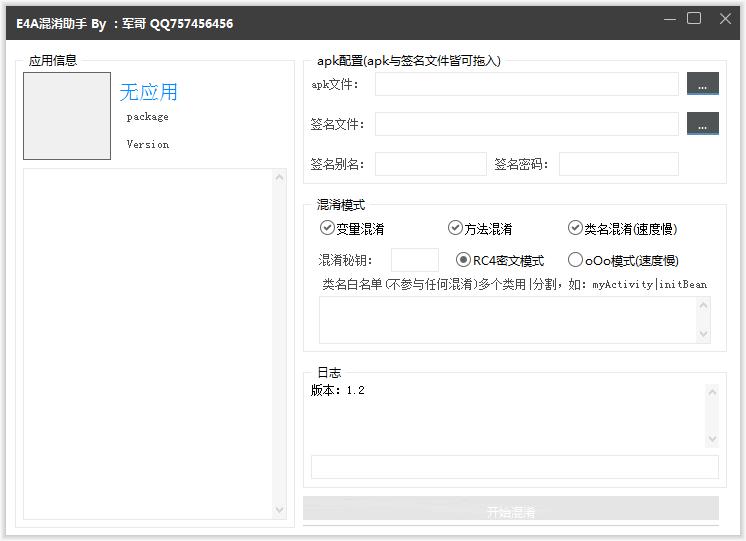Select the RC4密文模式 radio button
Screen dimensions: 746x541
(463, 260)
